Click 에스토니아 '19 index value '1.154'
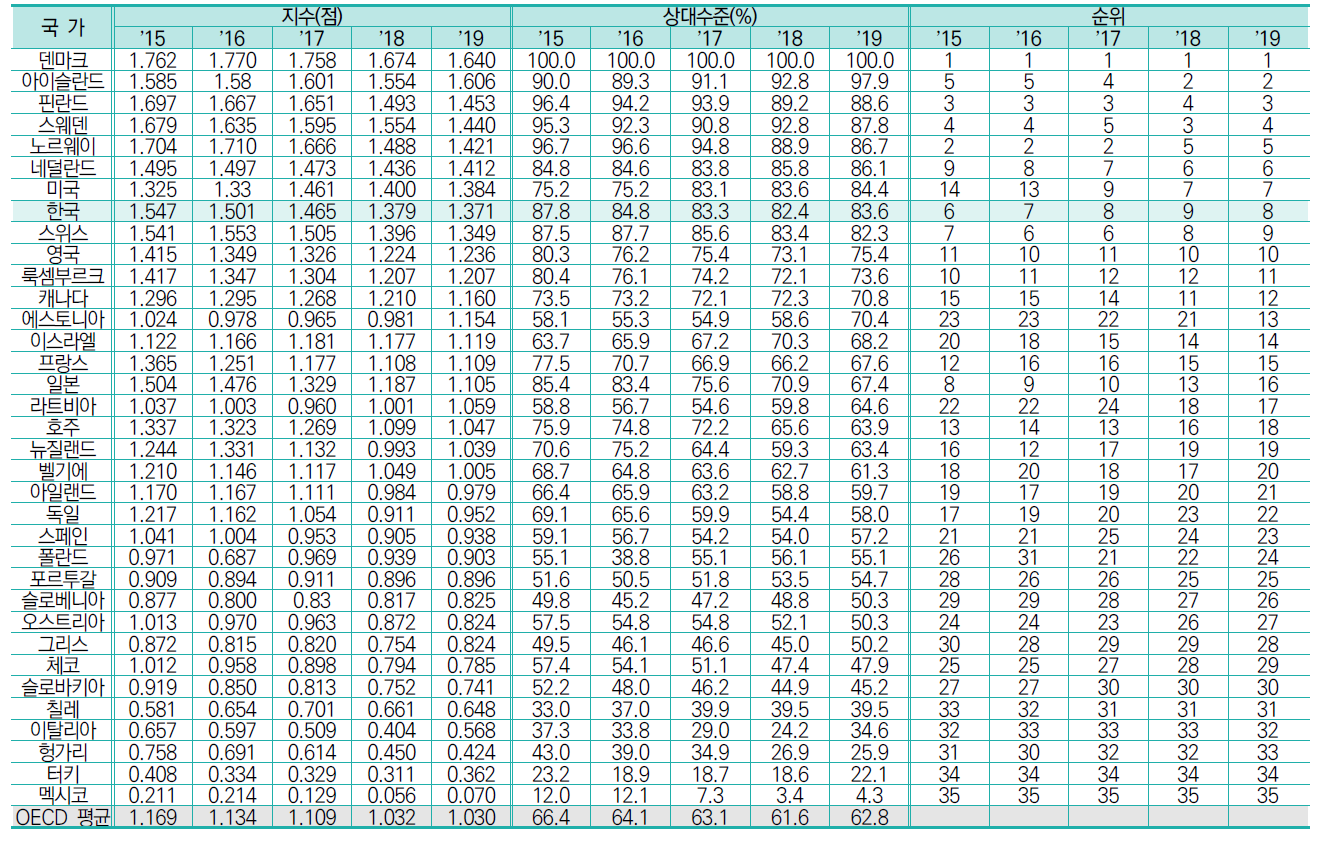 pyautogui.click(x=471, y=320)
